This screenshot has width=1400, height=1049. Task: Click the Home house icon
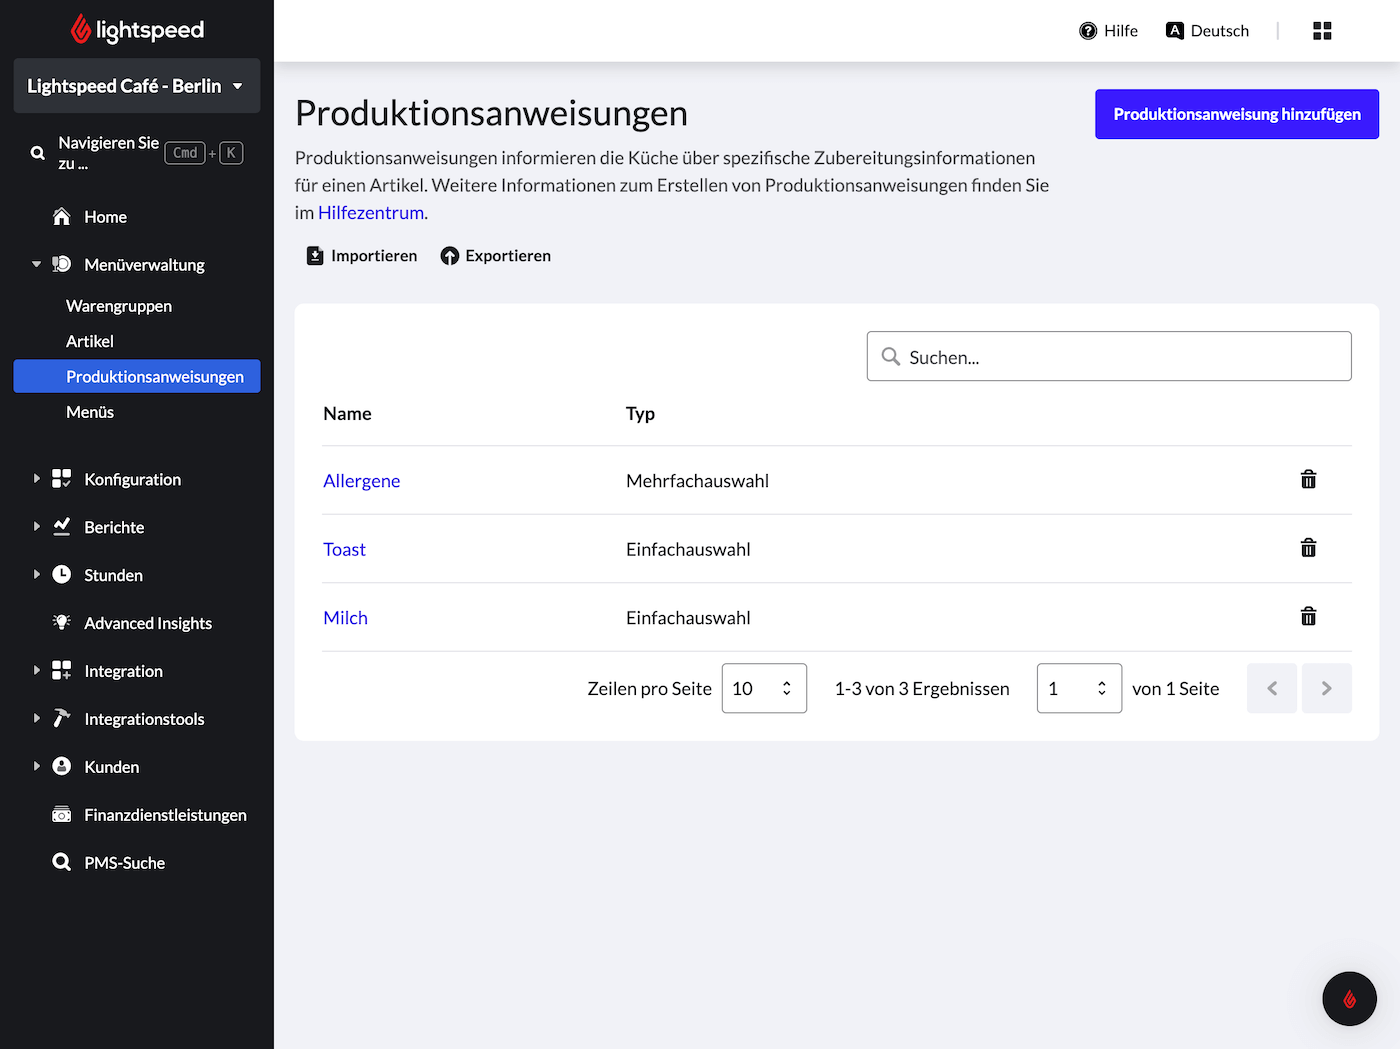coord(62,216)
